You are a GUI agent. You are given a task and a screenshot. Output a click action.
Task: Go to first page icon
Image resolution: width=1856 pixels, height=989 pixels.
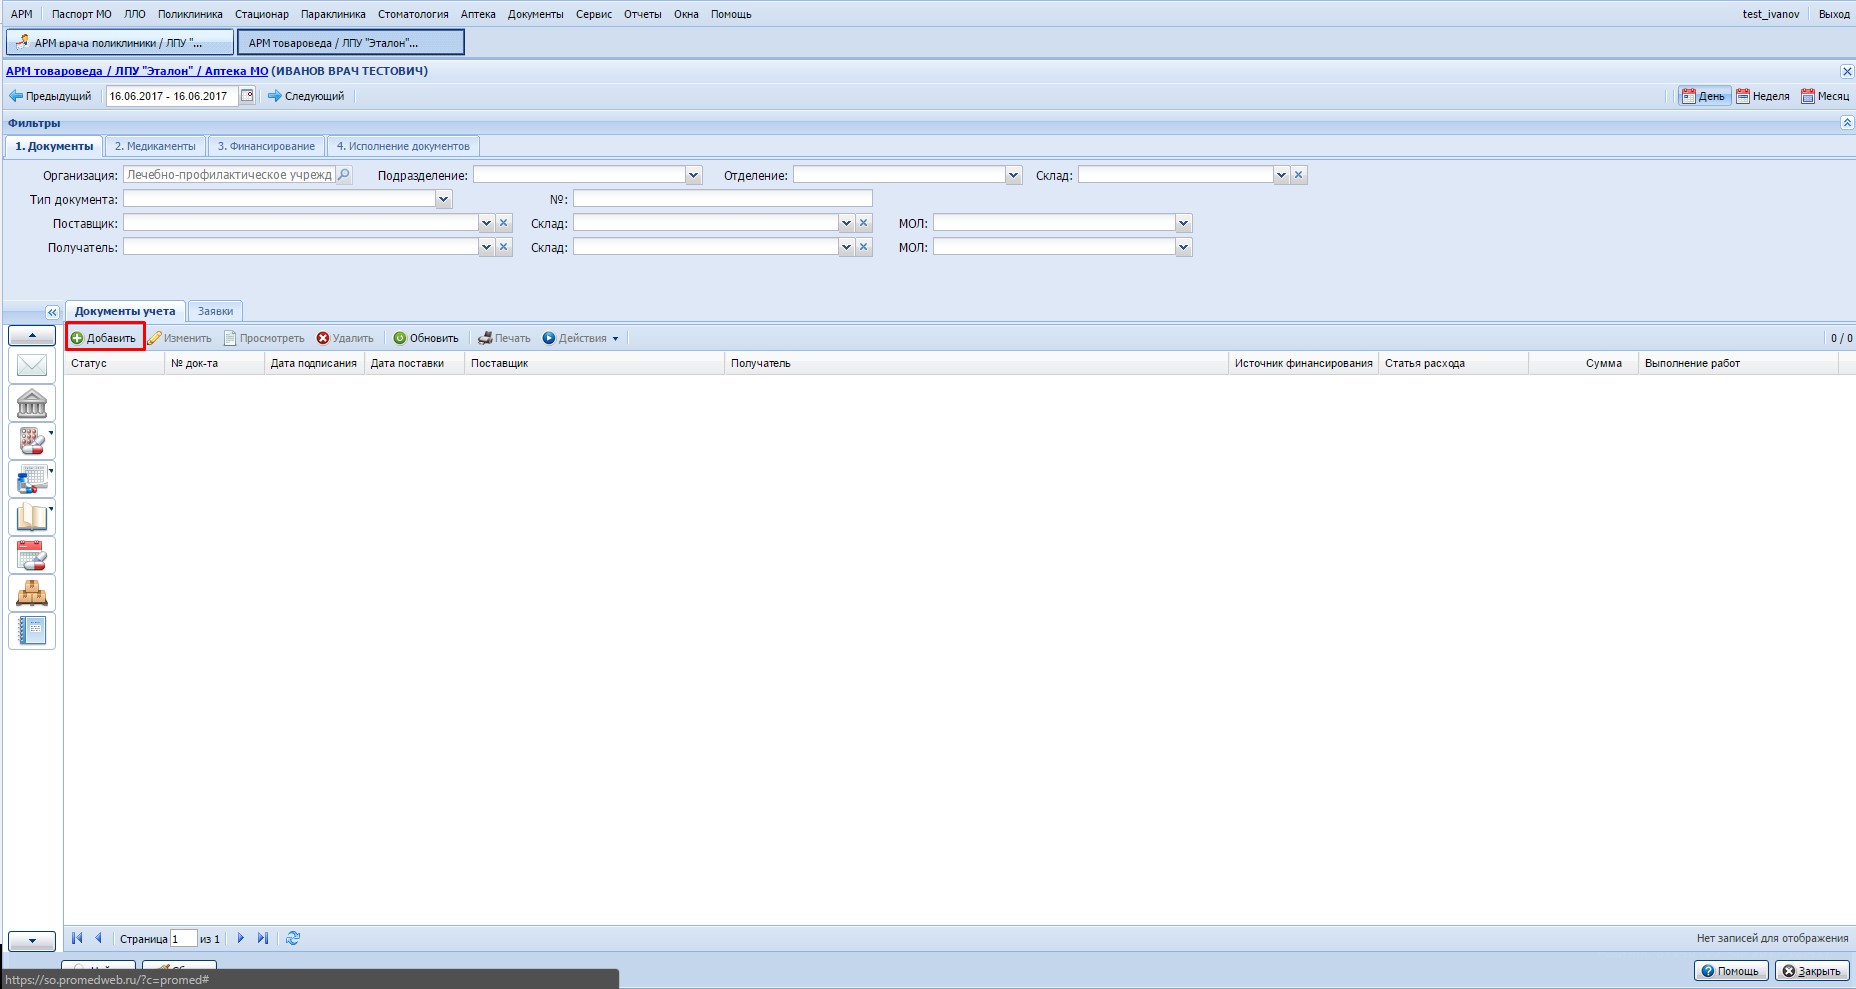point(77,938)
